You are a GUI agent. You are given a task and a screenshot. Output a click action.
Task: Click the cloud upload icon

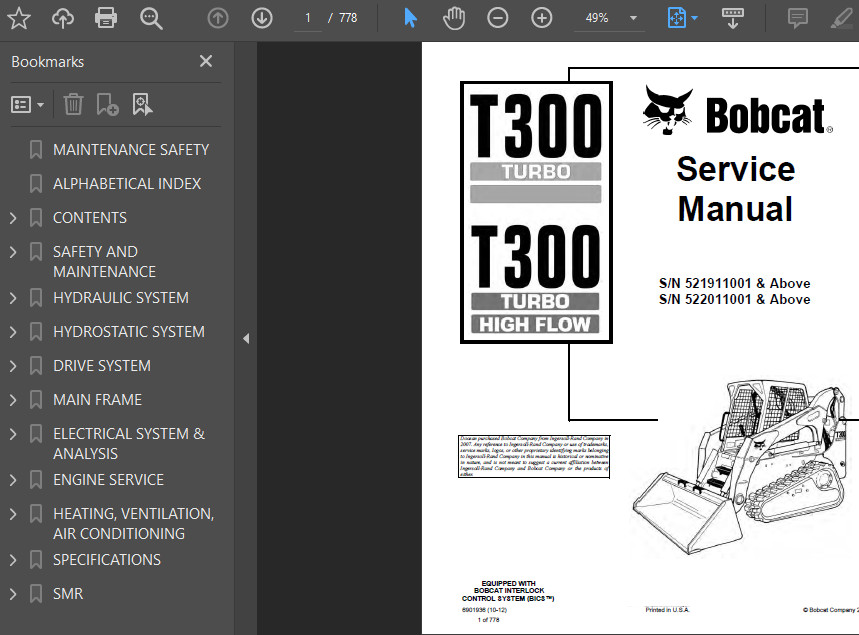click(62, 18)
